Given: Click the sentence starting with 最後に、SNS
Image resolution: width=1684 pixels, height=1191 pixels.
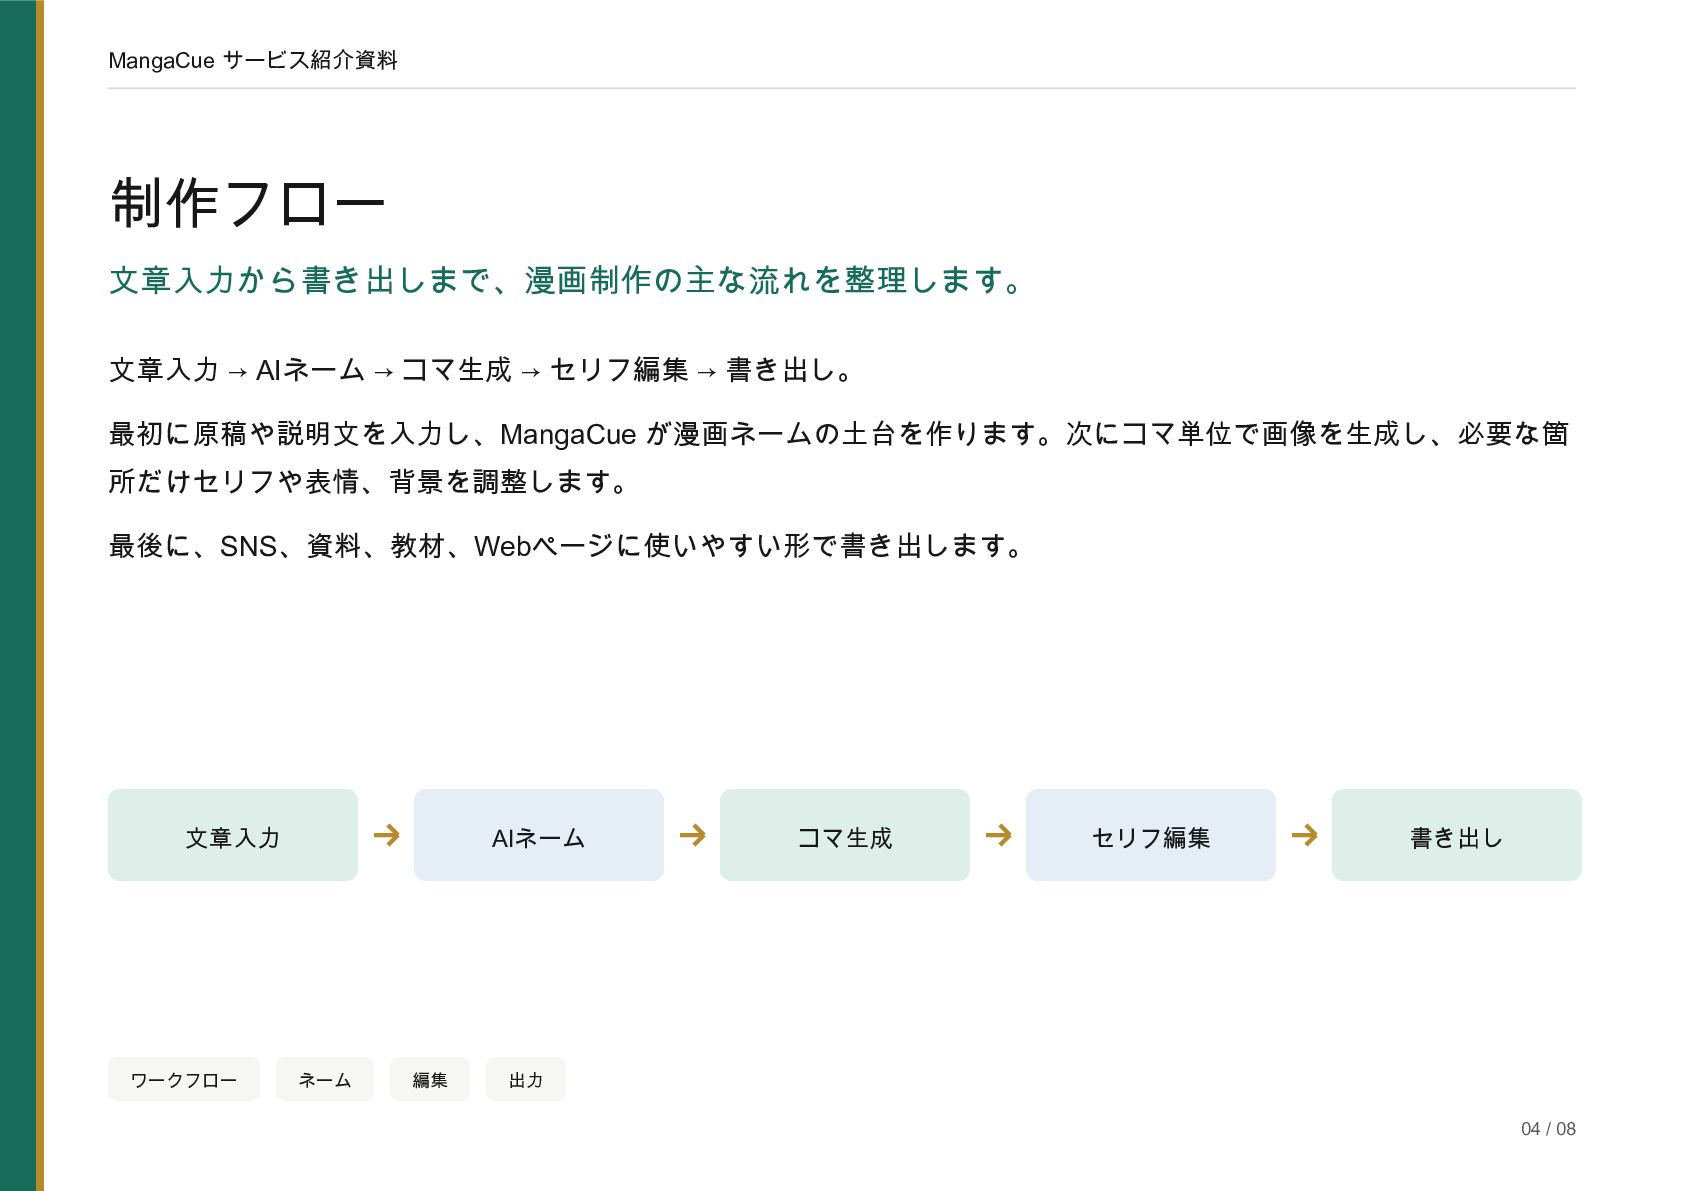Looking at the screenshot, I should click(x=566, y=546).
